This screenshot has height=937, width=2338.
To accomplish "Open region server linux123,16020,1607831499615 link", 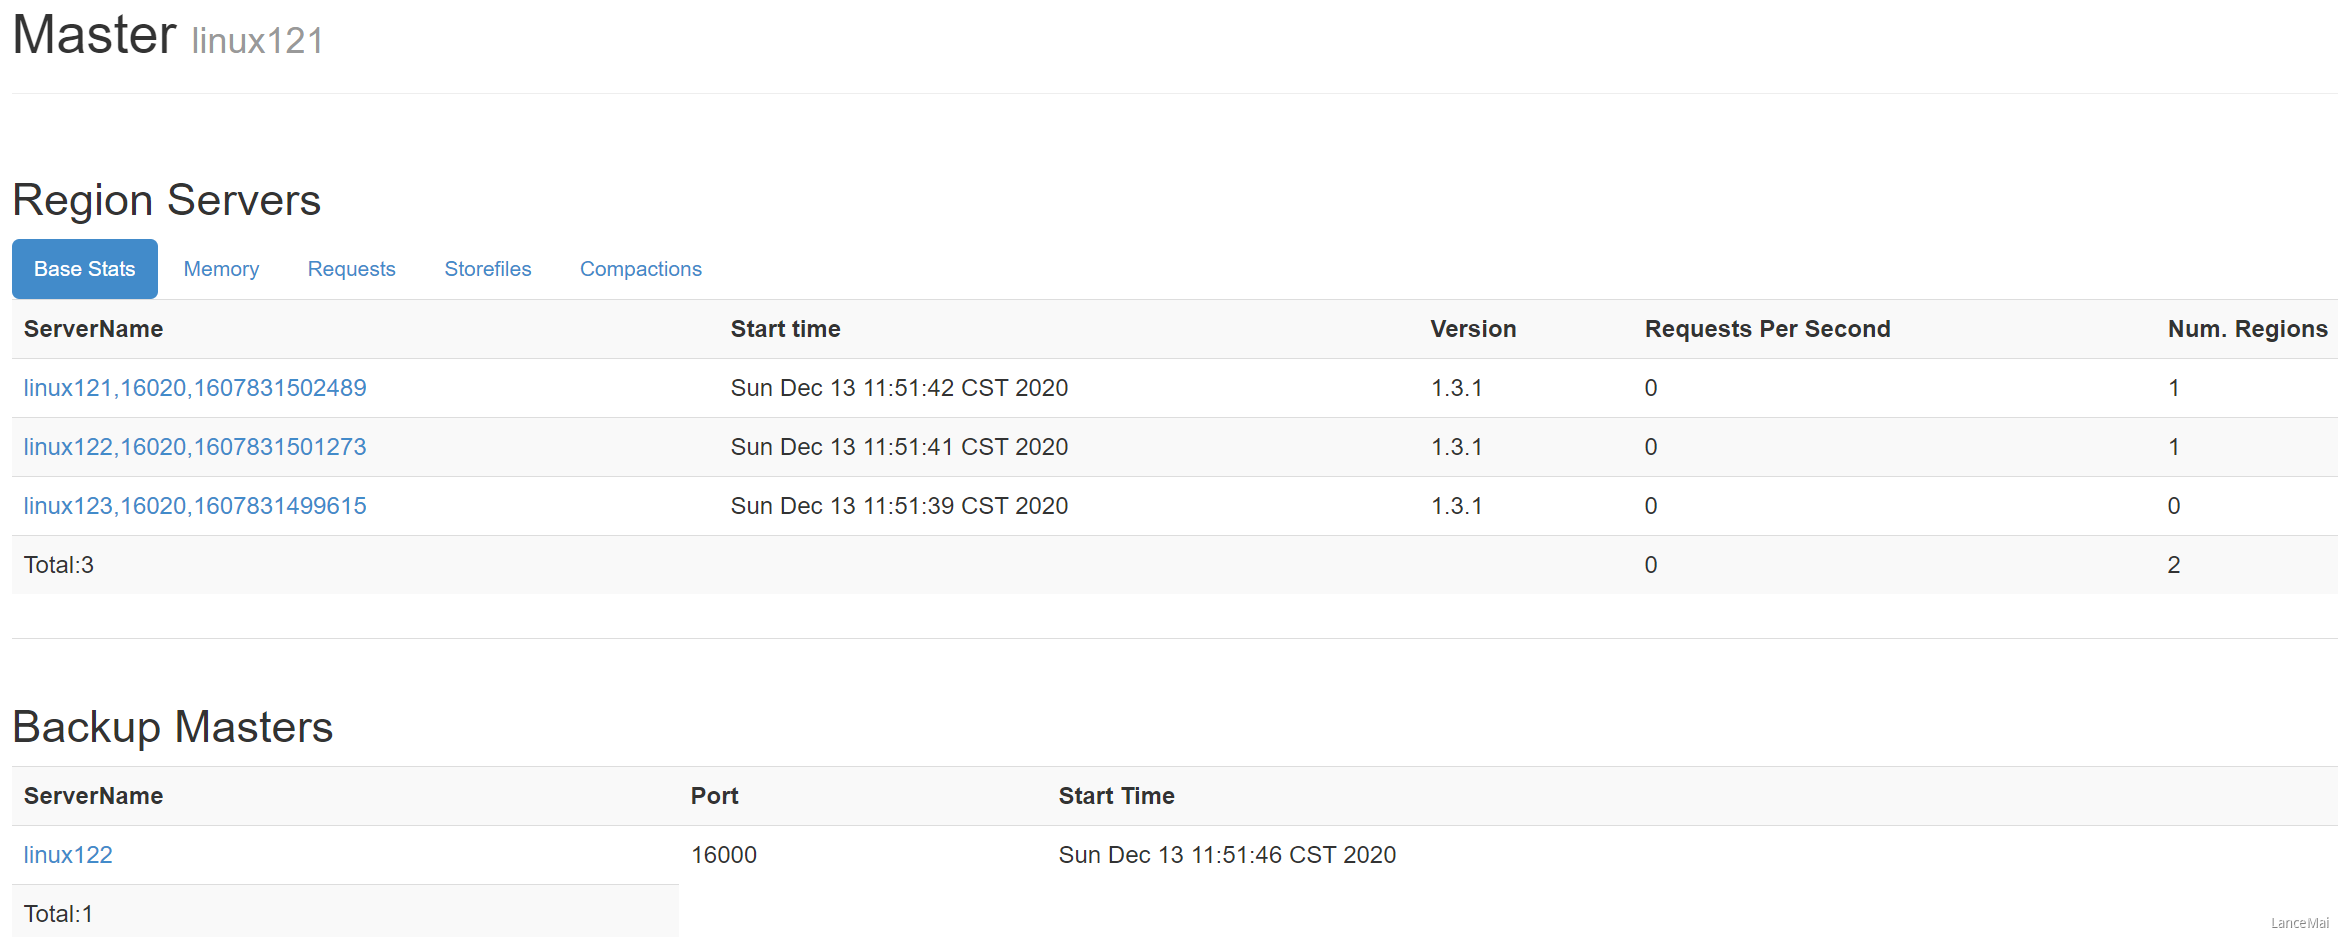I will pyautogui.click(x=195, y=506).
